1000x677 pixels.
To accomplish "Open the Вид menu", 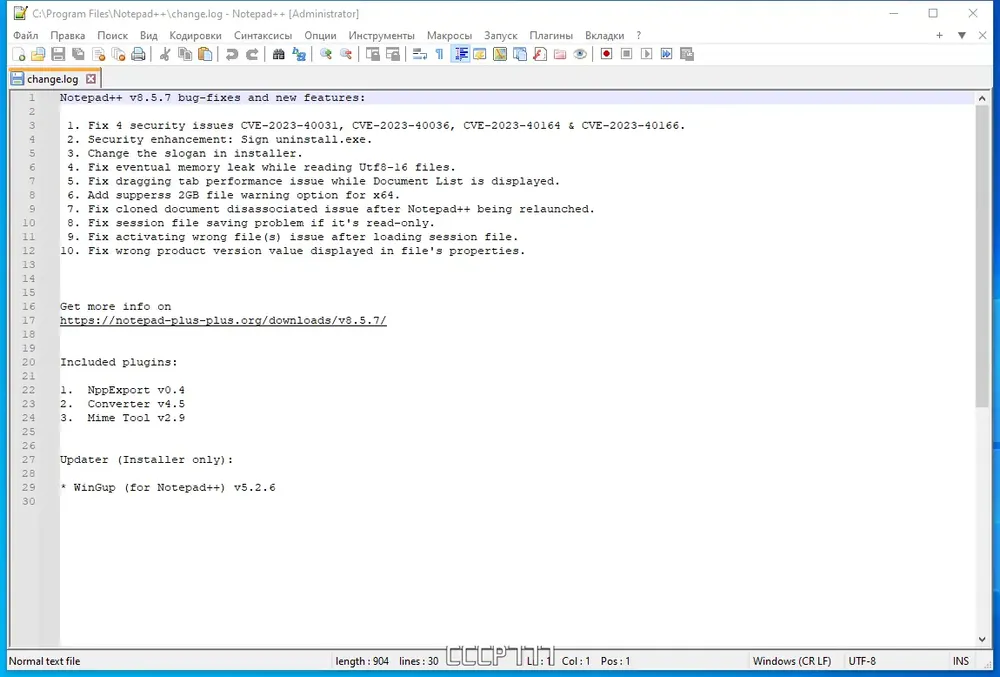I will coord(149,36).
